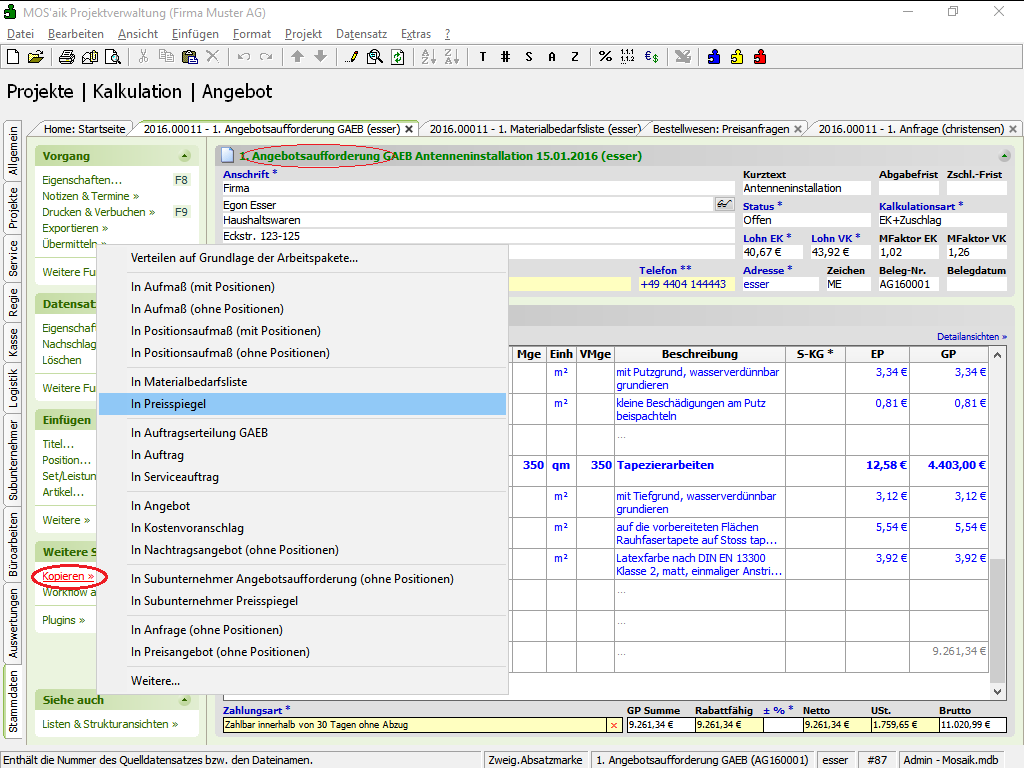Click the 1.1.1 numbering toolbar icon

pos(628,57)
